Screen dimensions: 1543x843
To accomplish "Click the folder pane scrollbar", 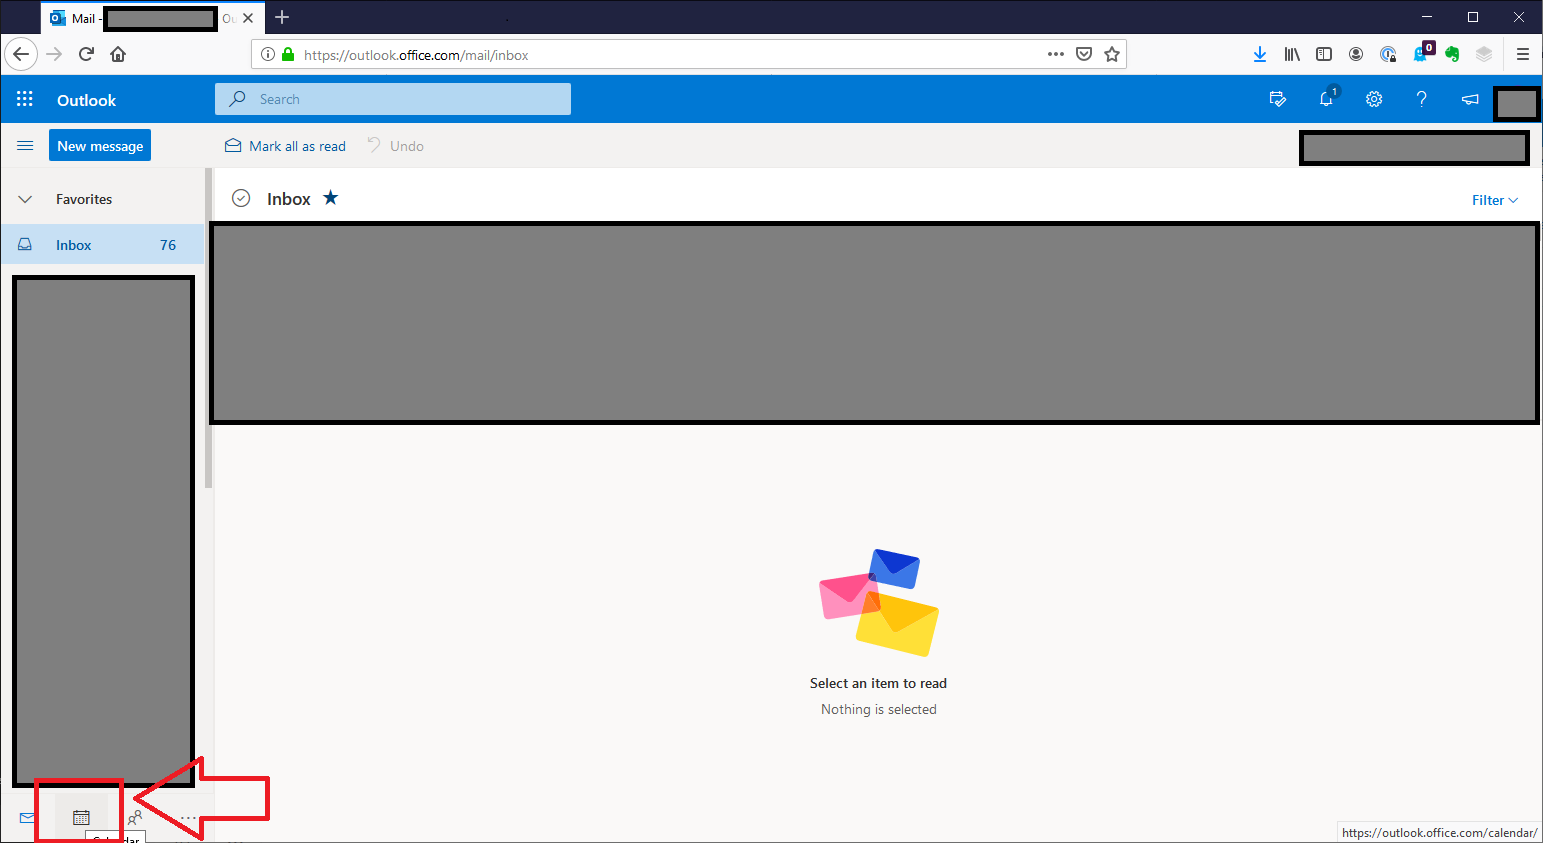I will [x=208, y=328].
